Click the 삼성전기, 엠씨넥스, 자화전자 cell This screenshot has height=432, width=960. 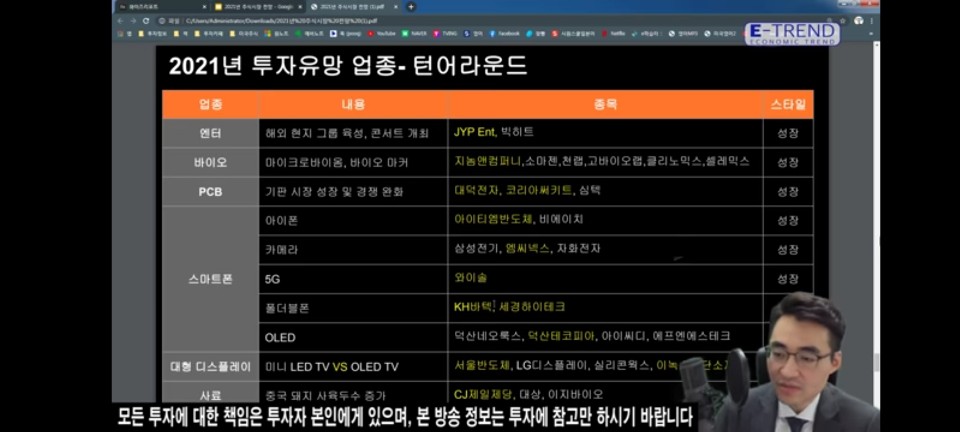point(605,250)
